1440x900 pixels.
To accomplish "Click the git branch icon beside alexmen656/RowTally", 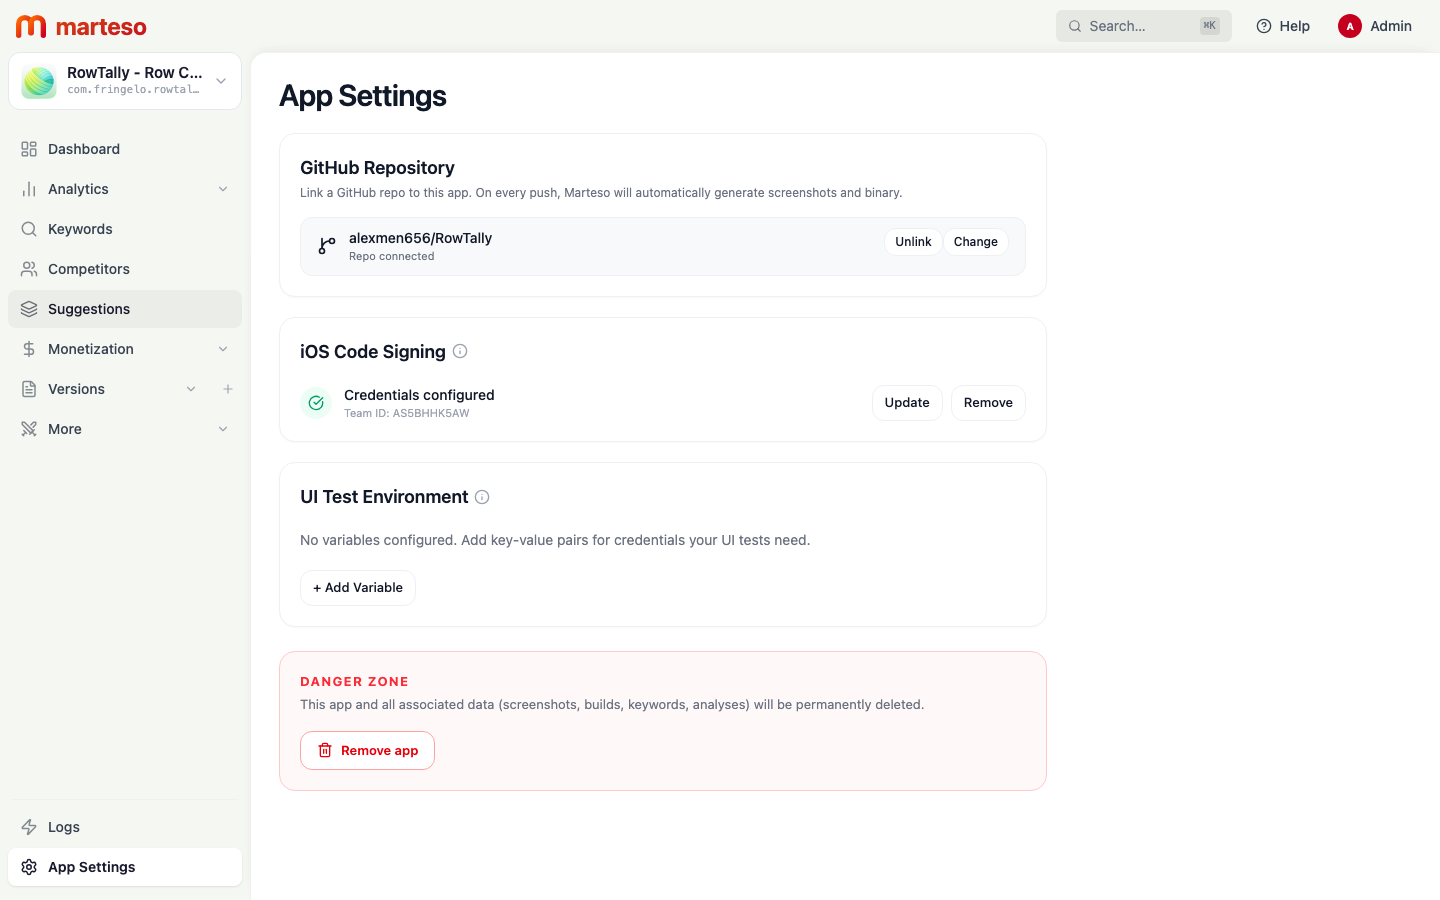I will (327, 246).
